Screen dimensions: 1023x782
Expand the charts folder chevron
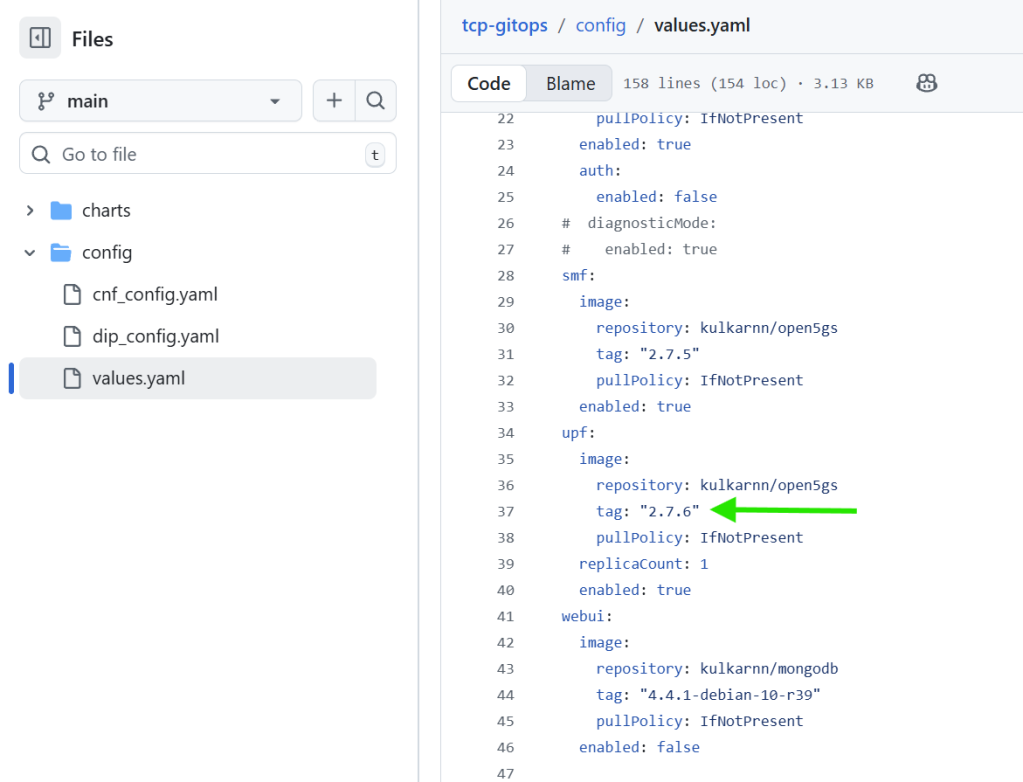tap(30, 211)
